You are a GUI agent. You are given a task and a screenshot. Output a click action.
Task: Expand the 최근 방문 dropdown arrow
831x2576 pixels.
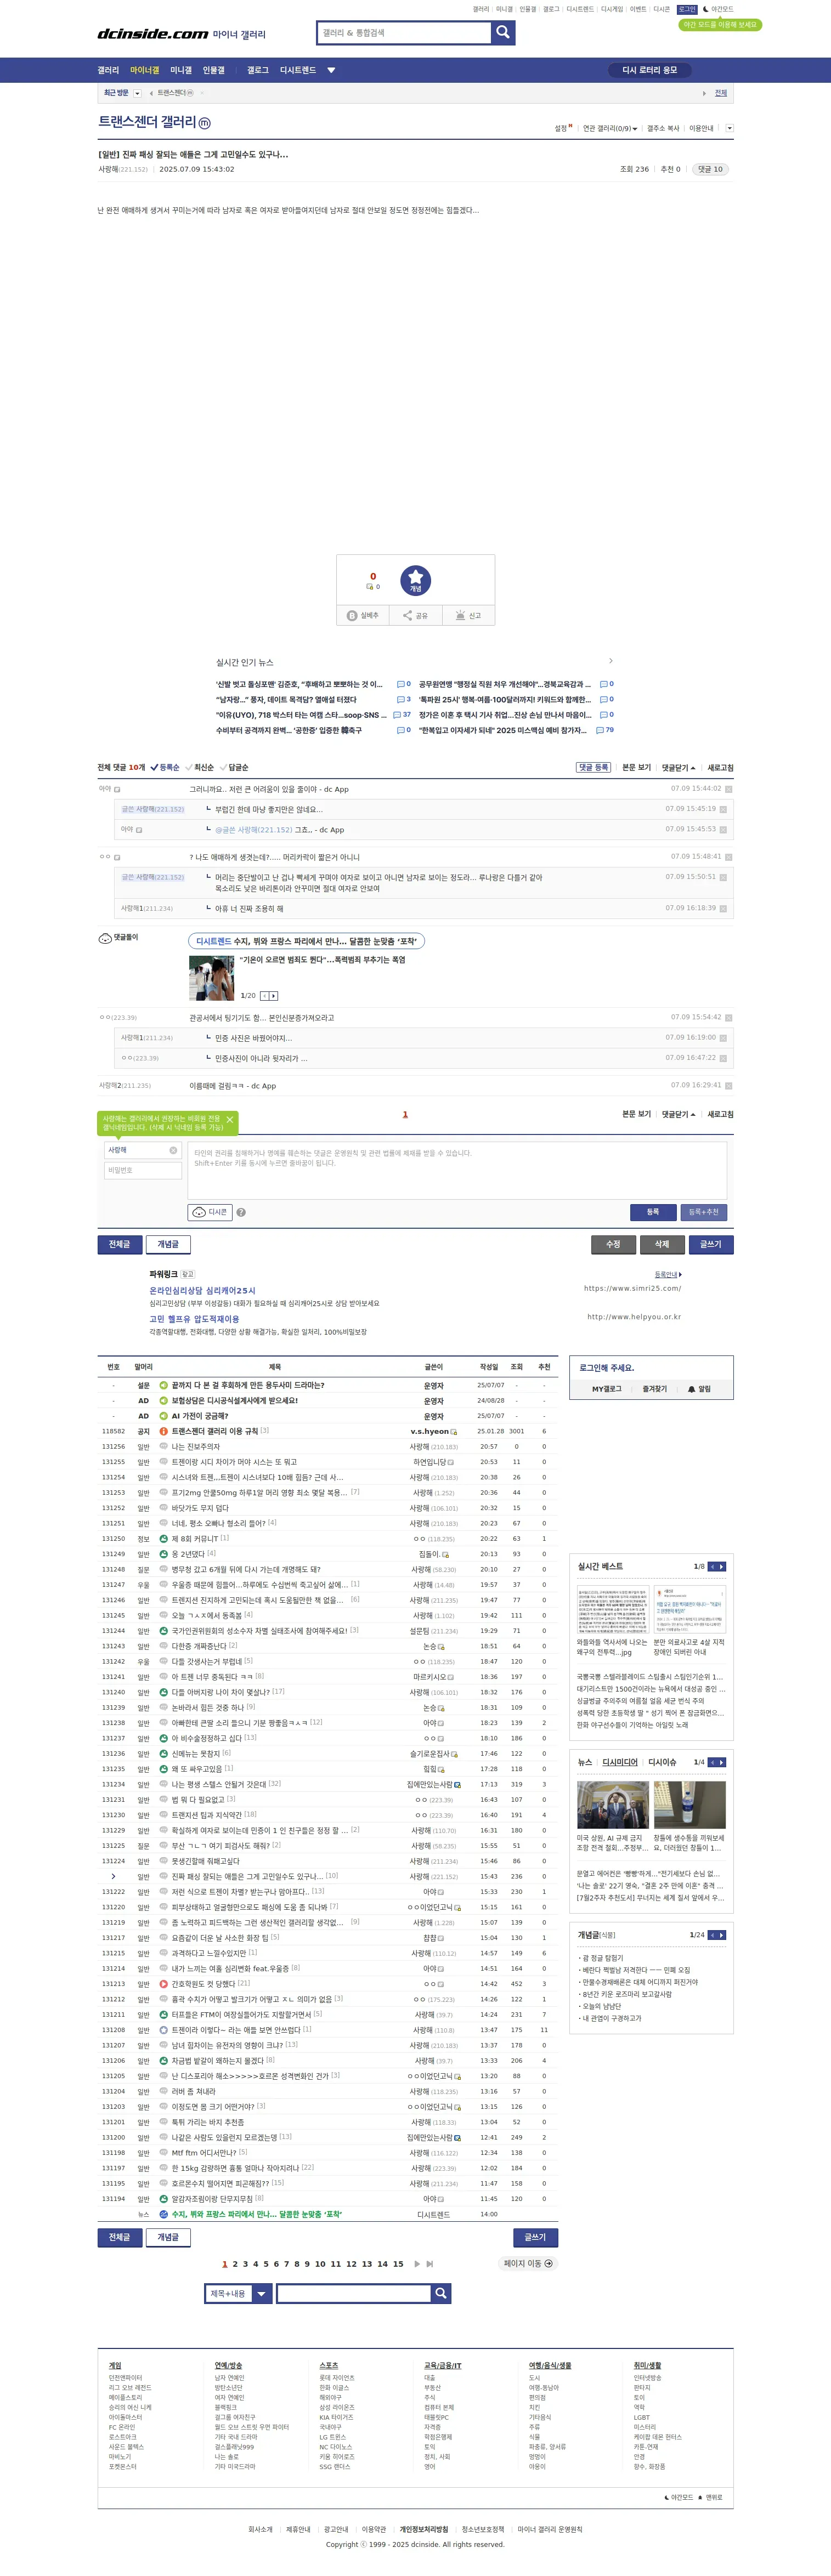(x=137, y=93)
